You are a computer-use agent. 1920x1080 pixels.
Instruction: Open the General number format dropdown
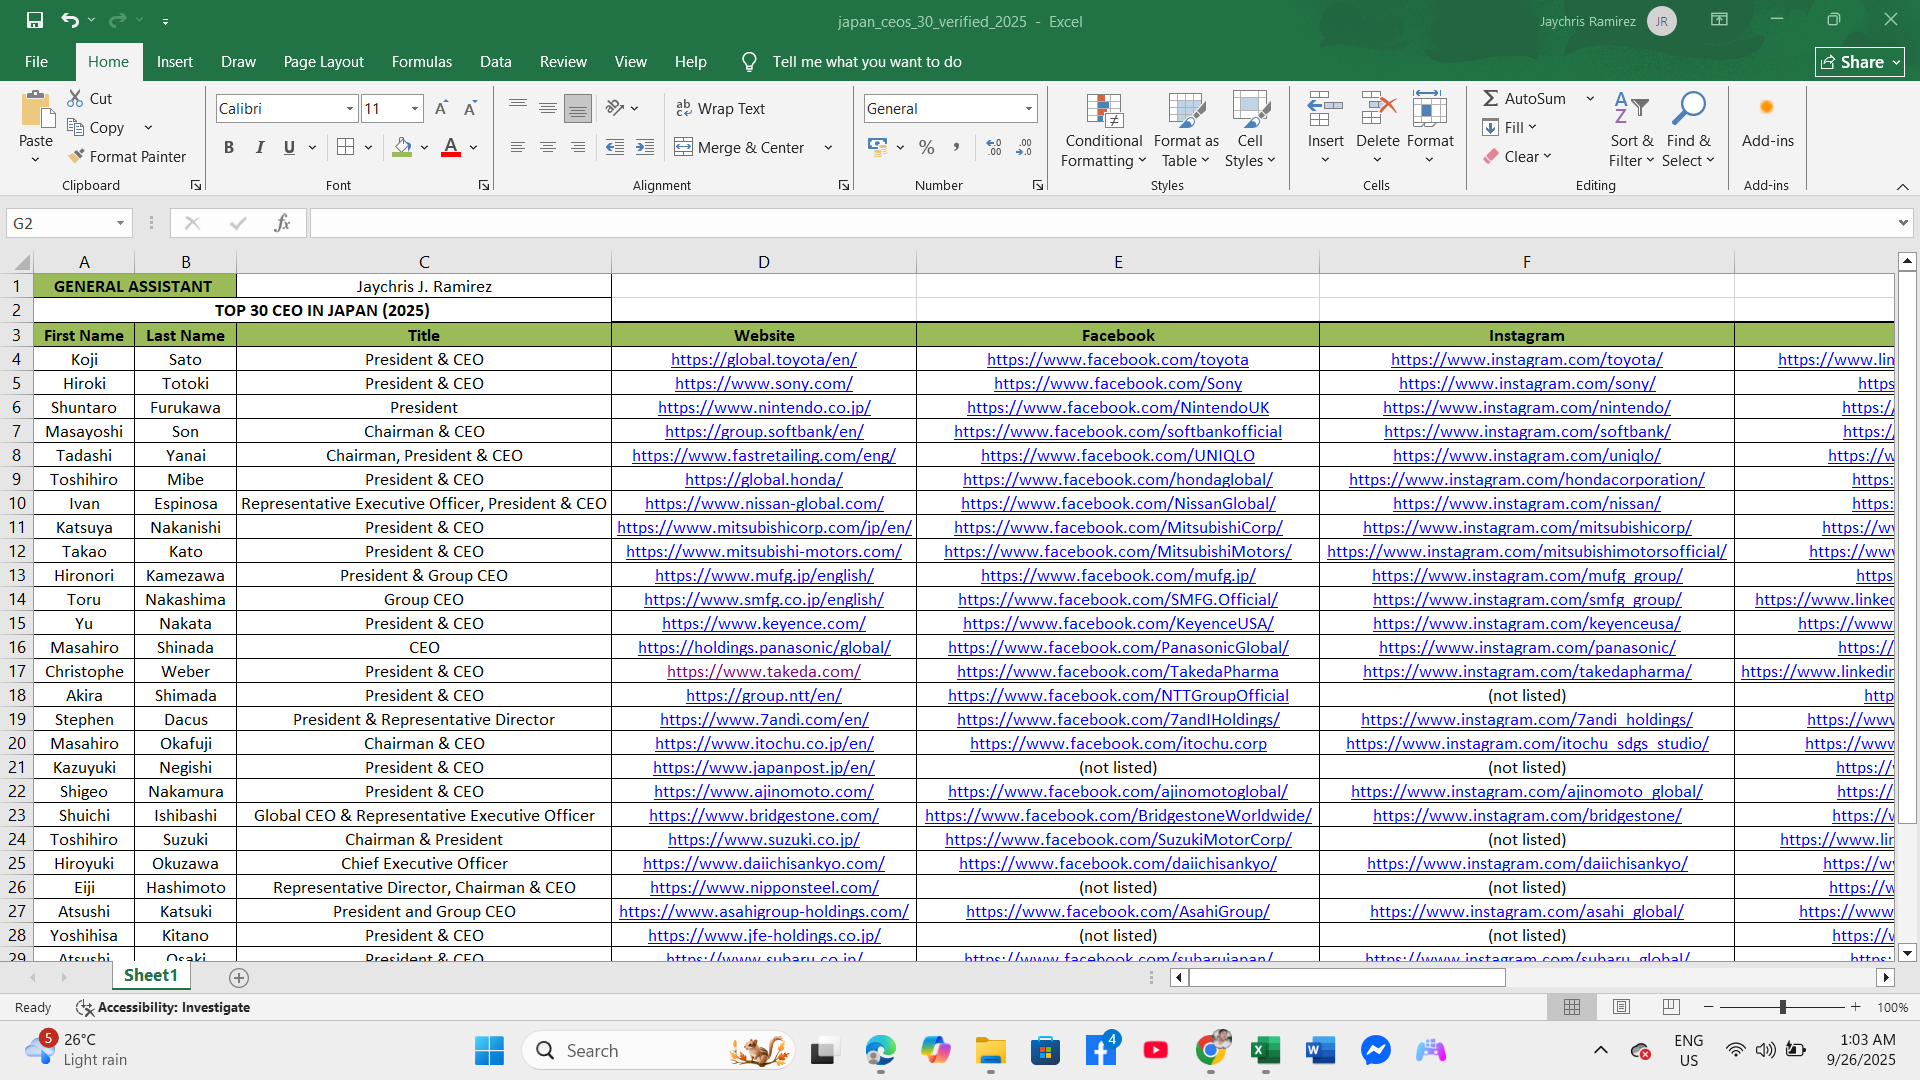pyautogui.click(x=1028, y=108)
